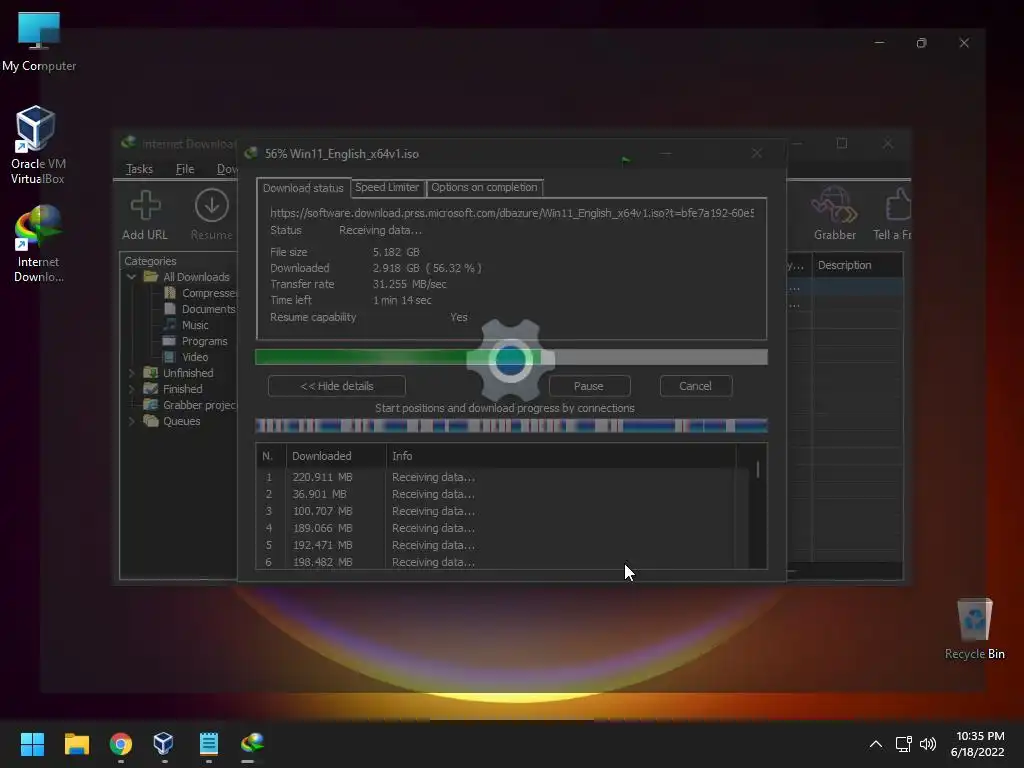Image resolution: width=1024 pixels, height=768 pixels.
Task: Click the connections progress segment bar
Action: tap(511, 426)
